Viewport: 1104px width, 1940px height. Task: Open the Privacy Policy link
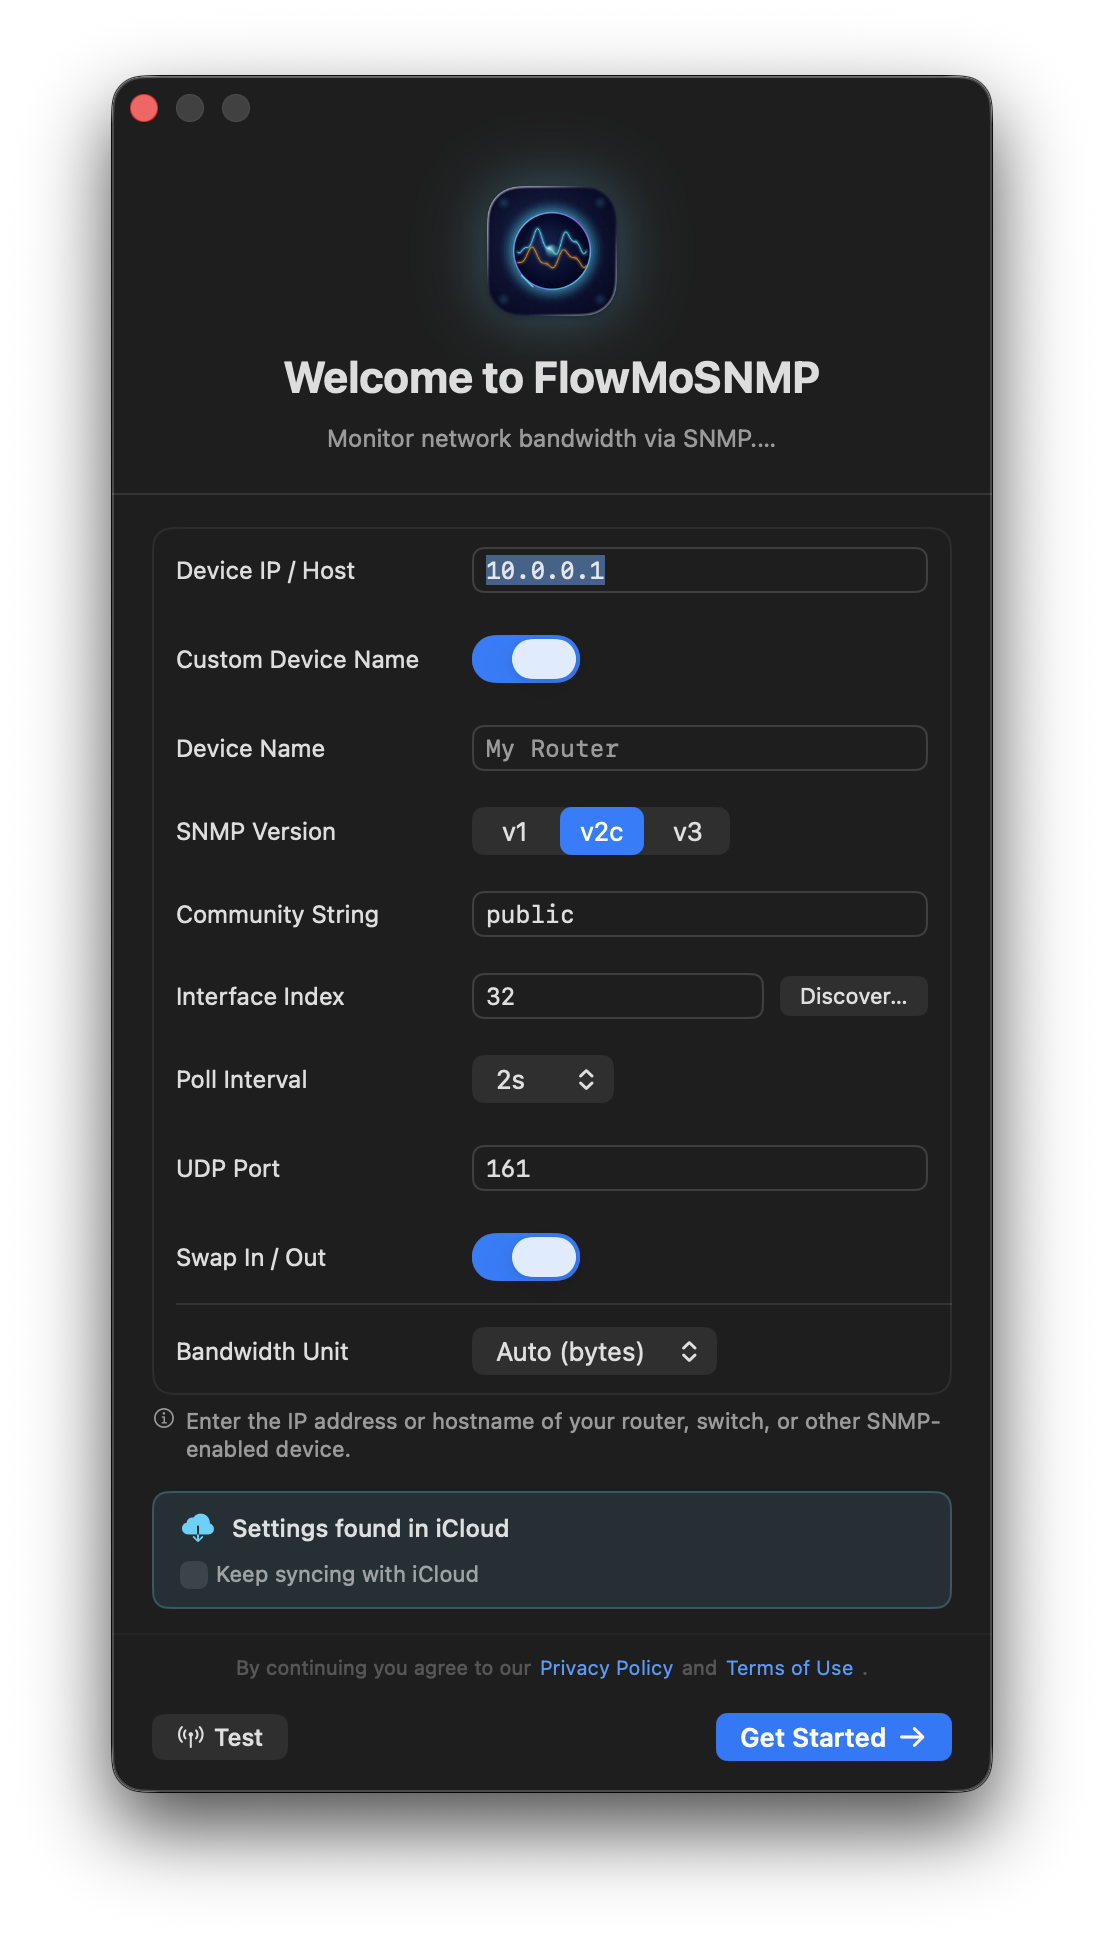point(606,1668)
